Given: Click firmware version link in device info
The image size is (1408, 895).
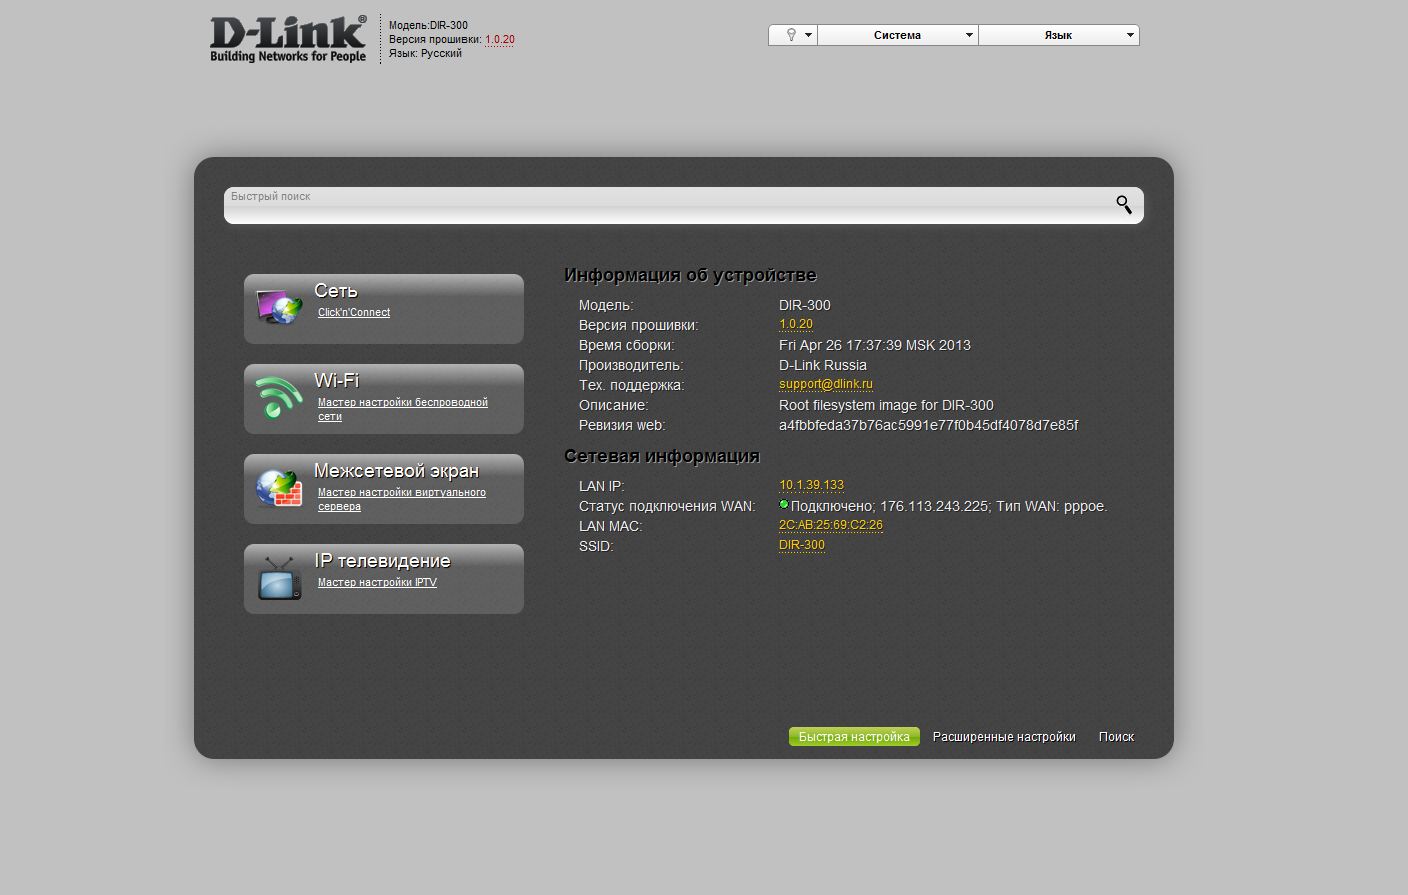Looking at the screenshot, I should coord(796,324).
